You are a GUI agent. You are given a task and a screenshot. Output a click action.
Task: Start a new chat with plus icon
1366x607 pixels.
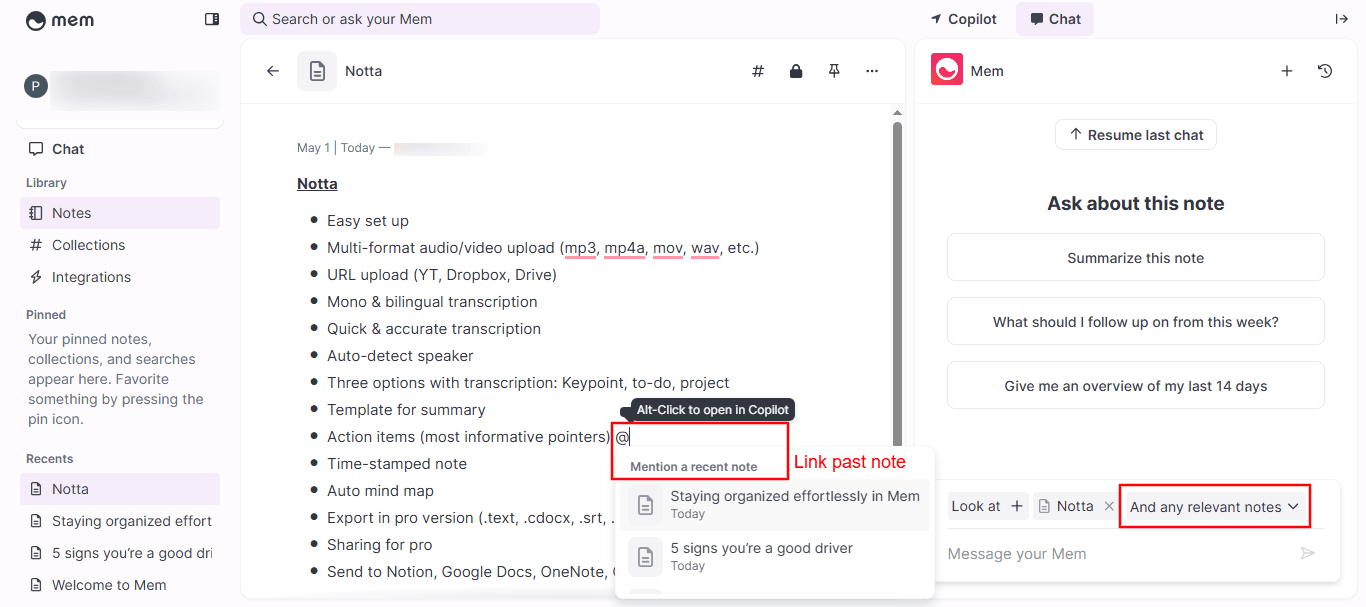tap(1287, 71)
